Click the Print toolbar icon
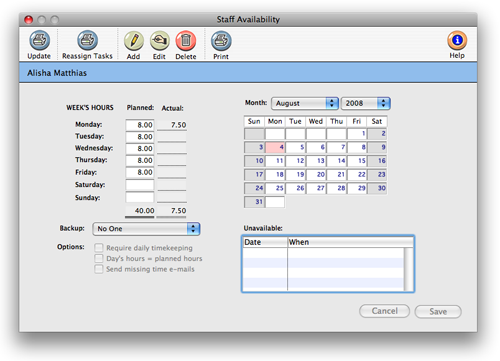Screen dimensions: 500x361 [x=221, y=41]
